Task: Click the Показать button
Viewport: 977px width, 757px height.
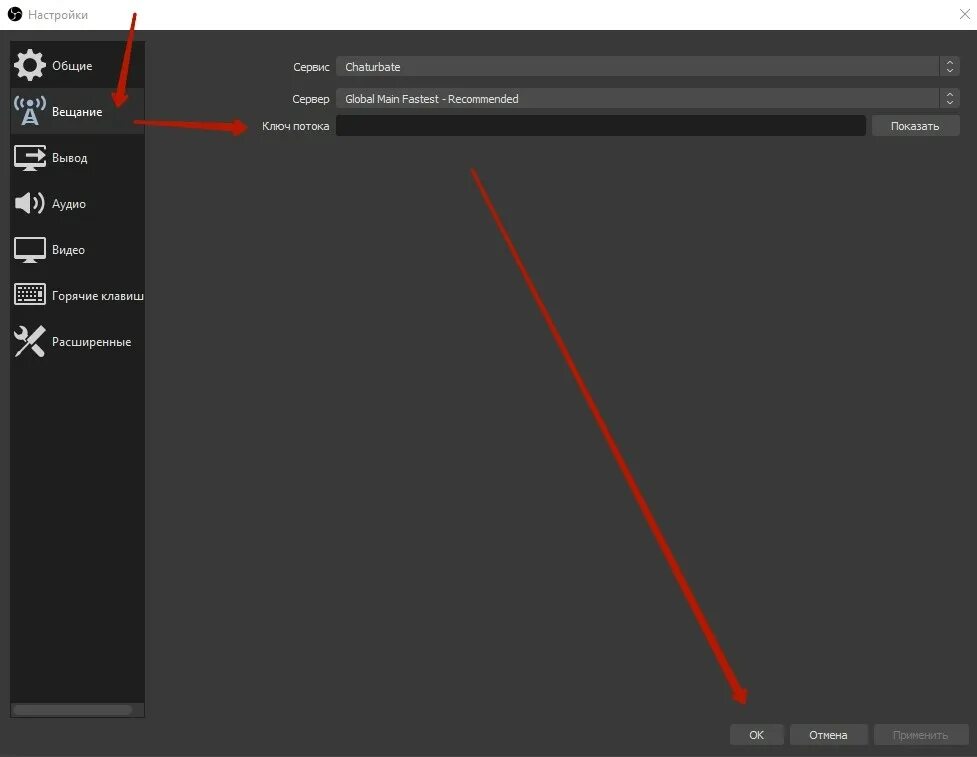Action: tap(915, 126)
